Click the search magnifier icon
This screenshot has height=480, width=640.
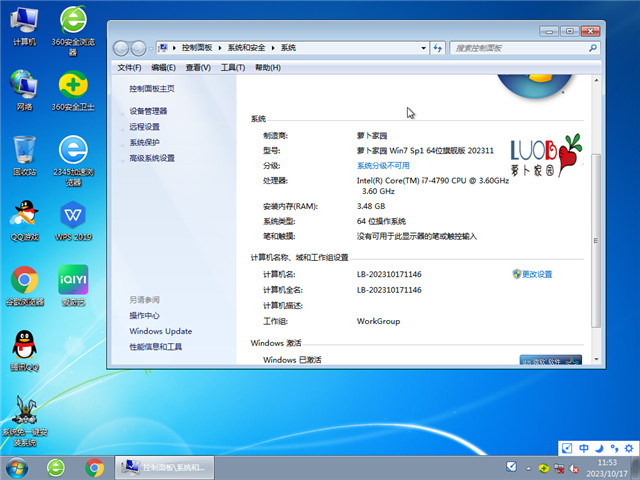(593, 48)
